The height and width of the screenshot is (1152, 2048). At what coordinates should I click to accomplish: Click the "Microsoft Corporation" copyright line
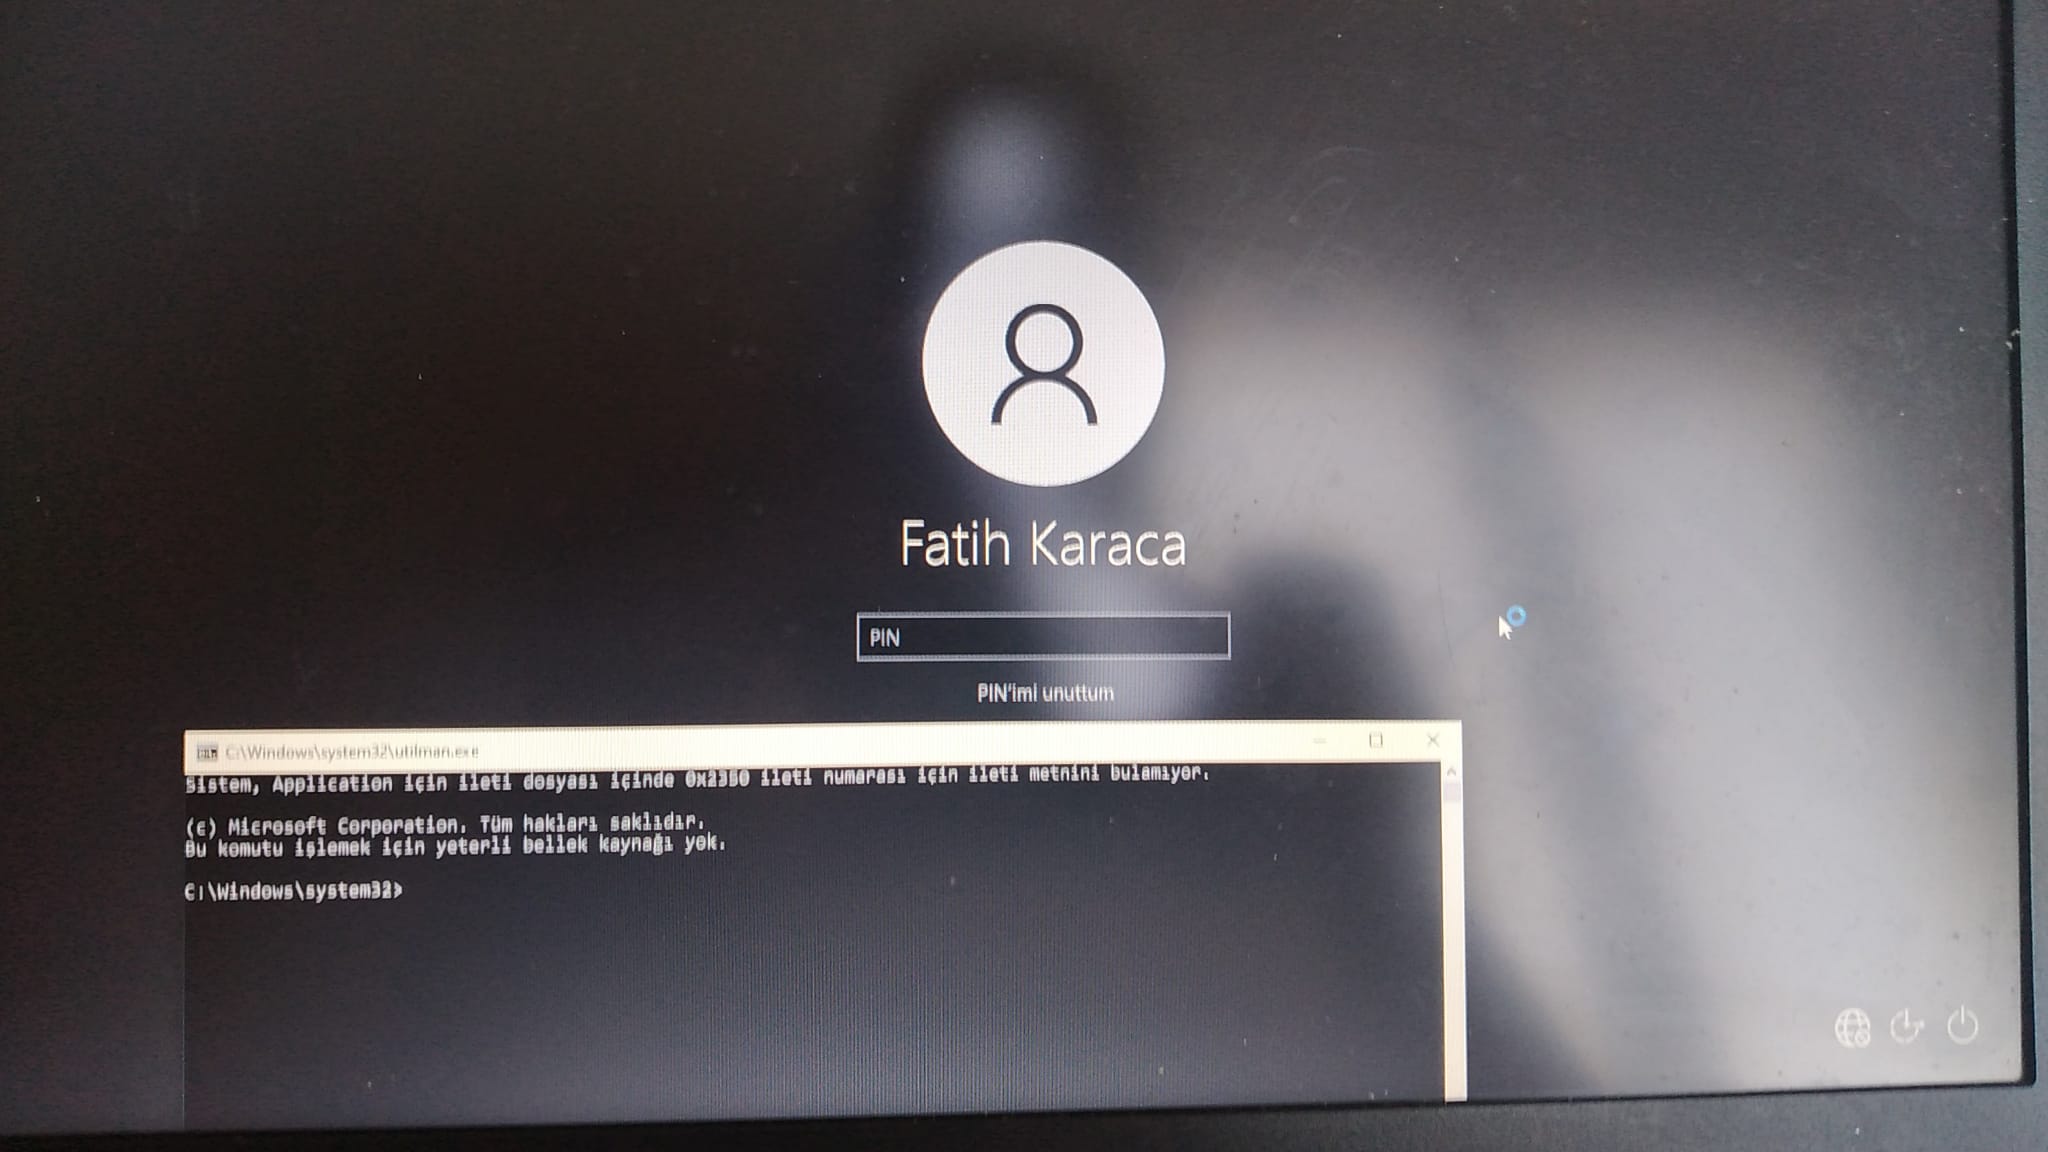[445, 824]
